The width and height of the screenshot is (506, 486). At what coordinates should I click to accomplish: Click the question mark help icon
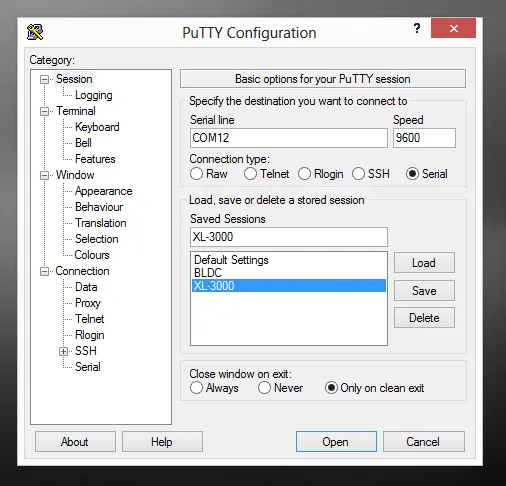pos(417,28)
